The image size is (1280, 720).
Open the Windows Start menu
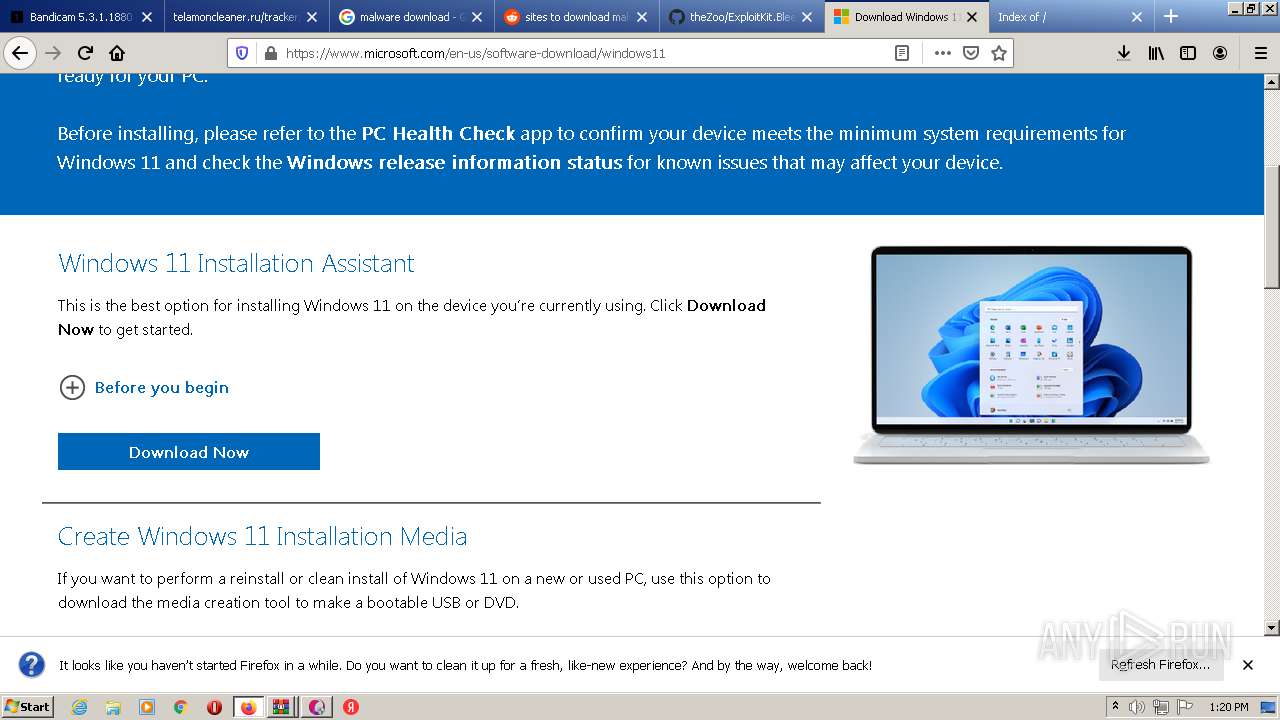click(27, 706)
